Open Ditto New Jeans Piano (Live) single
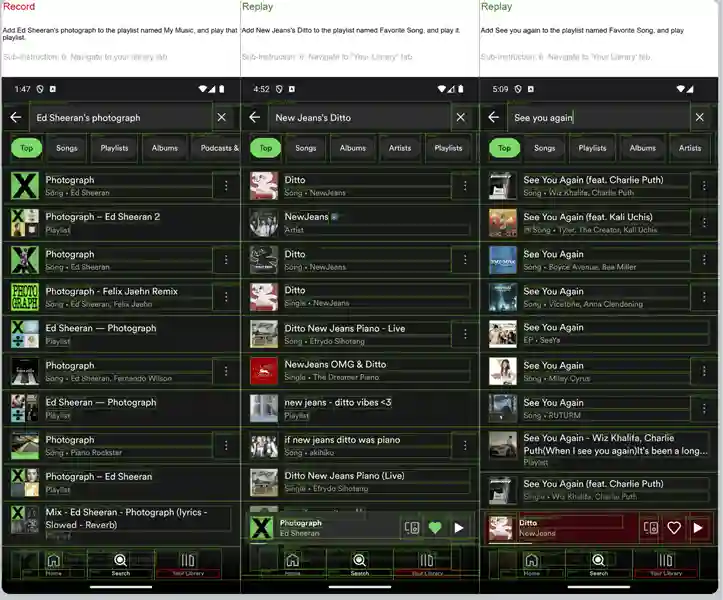723x600 pixels. 360,482
